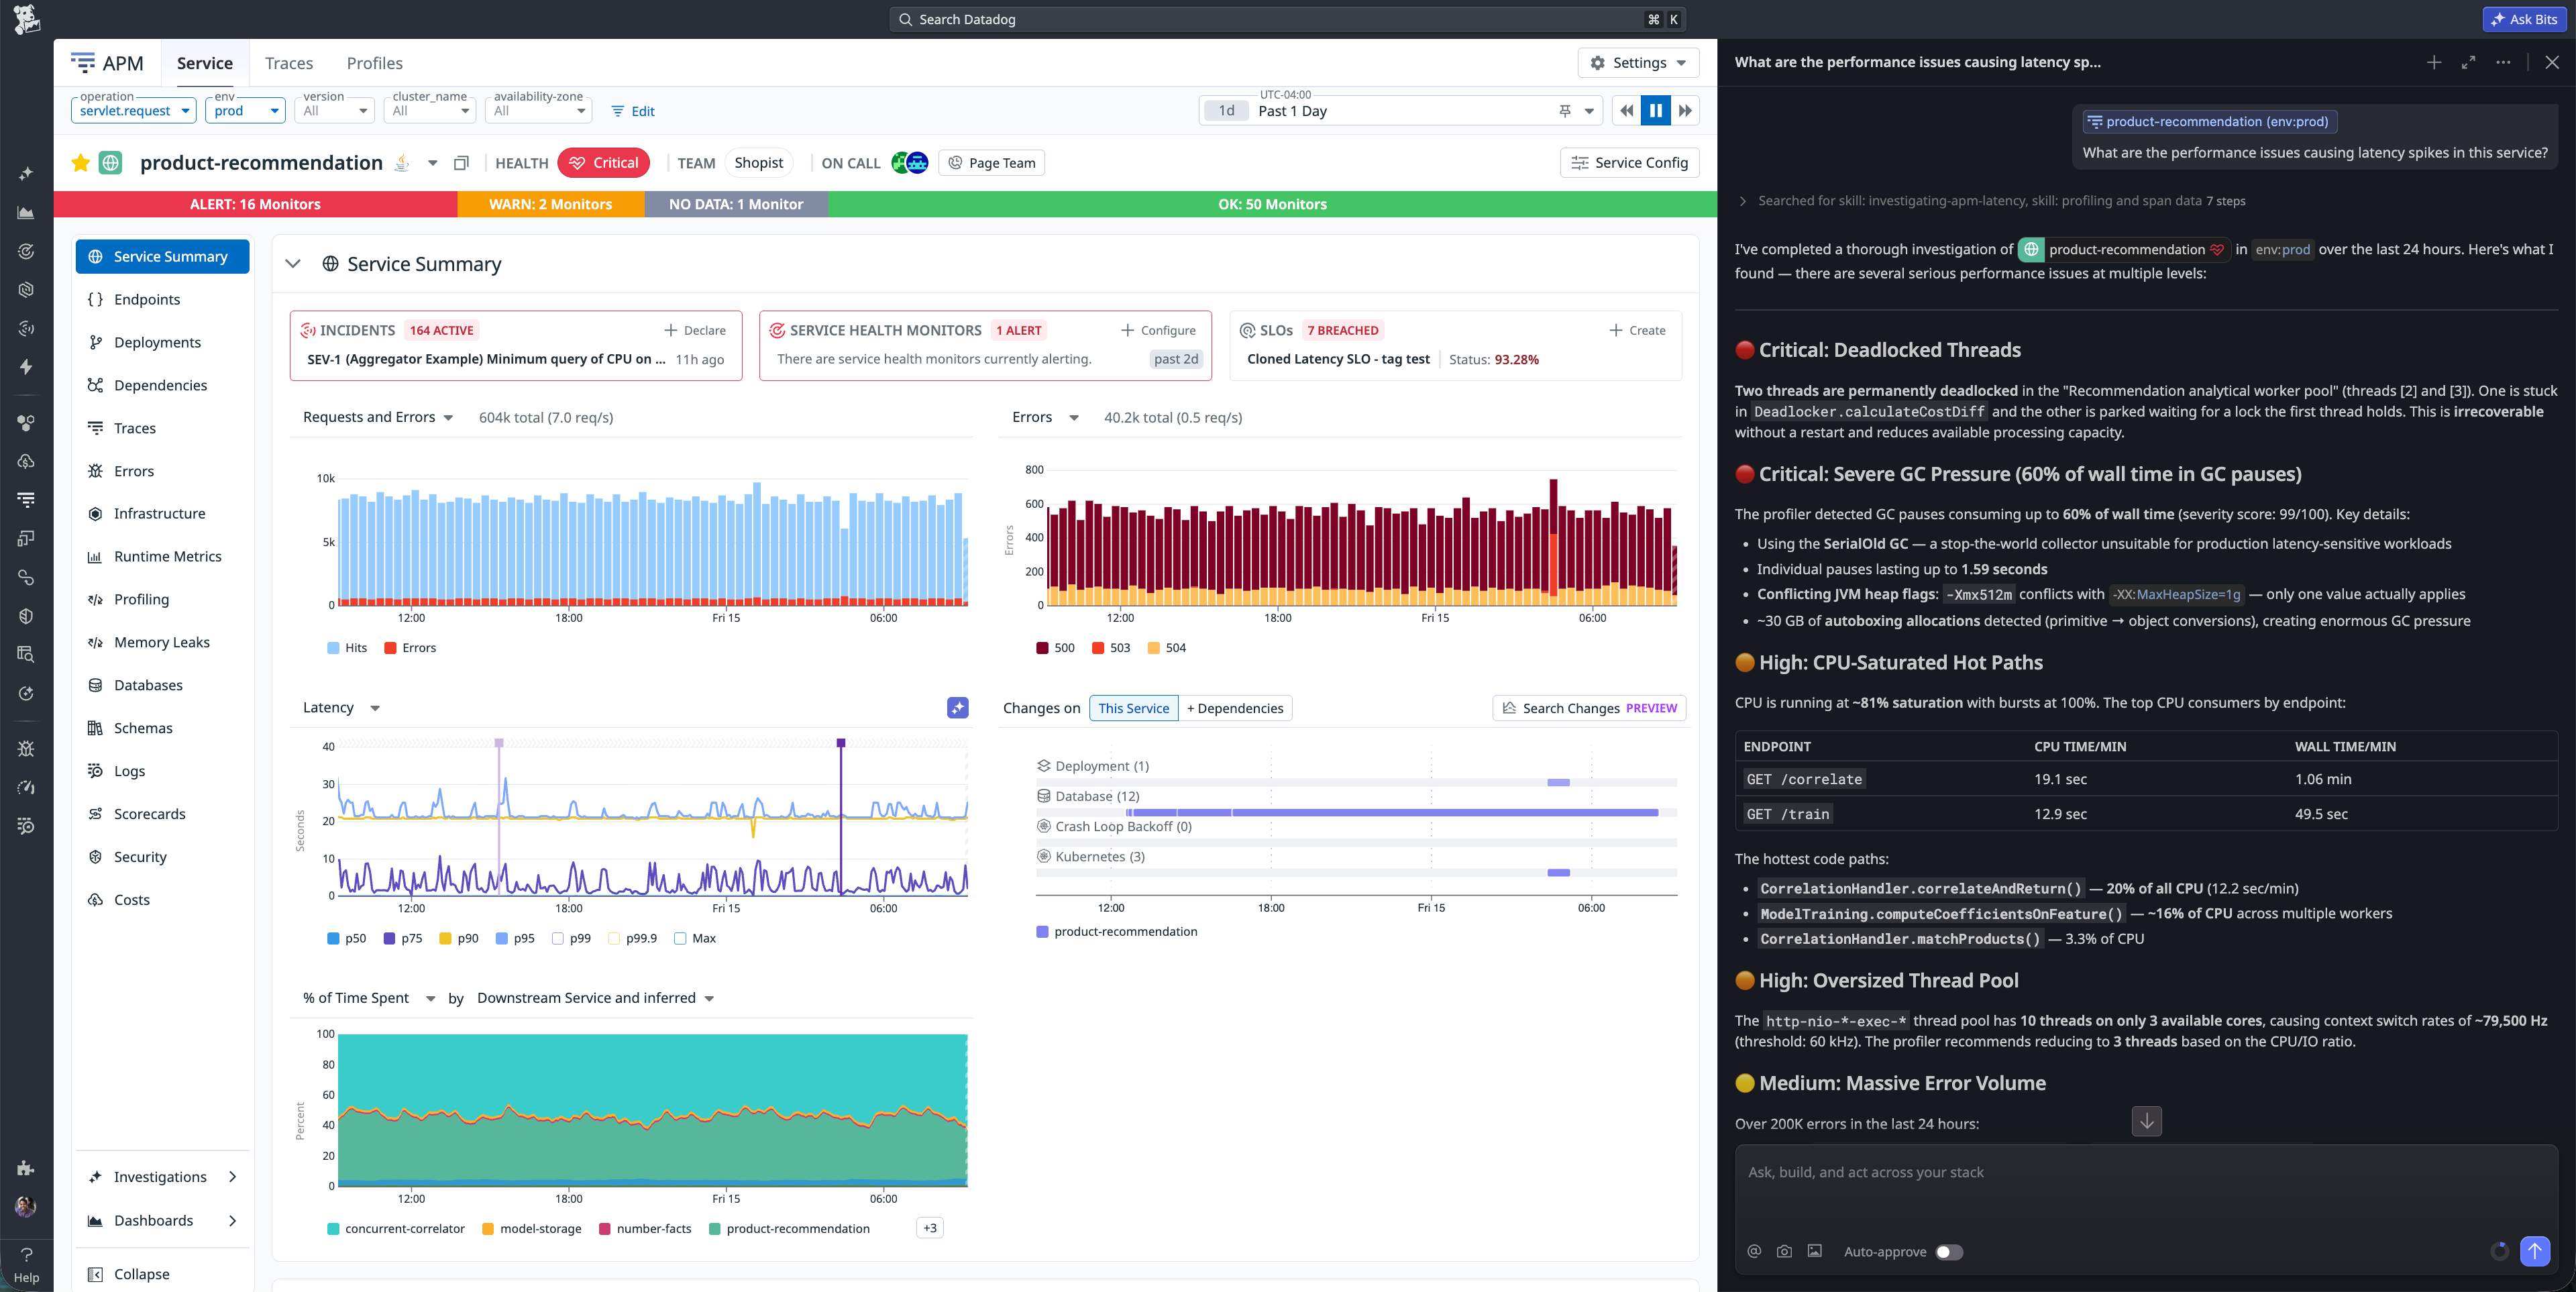
Task: Open the operation servlet.request dropdown
Action: tap(134, 110)
